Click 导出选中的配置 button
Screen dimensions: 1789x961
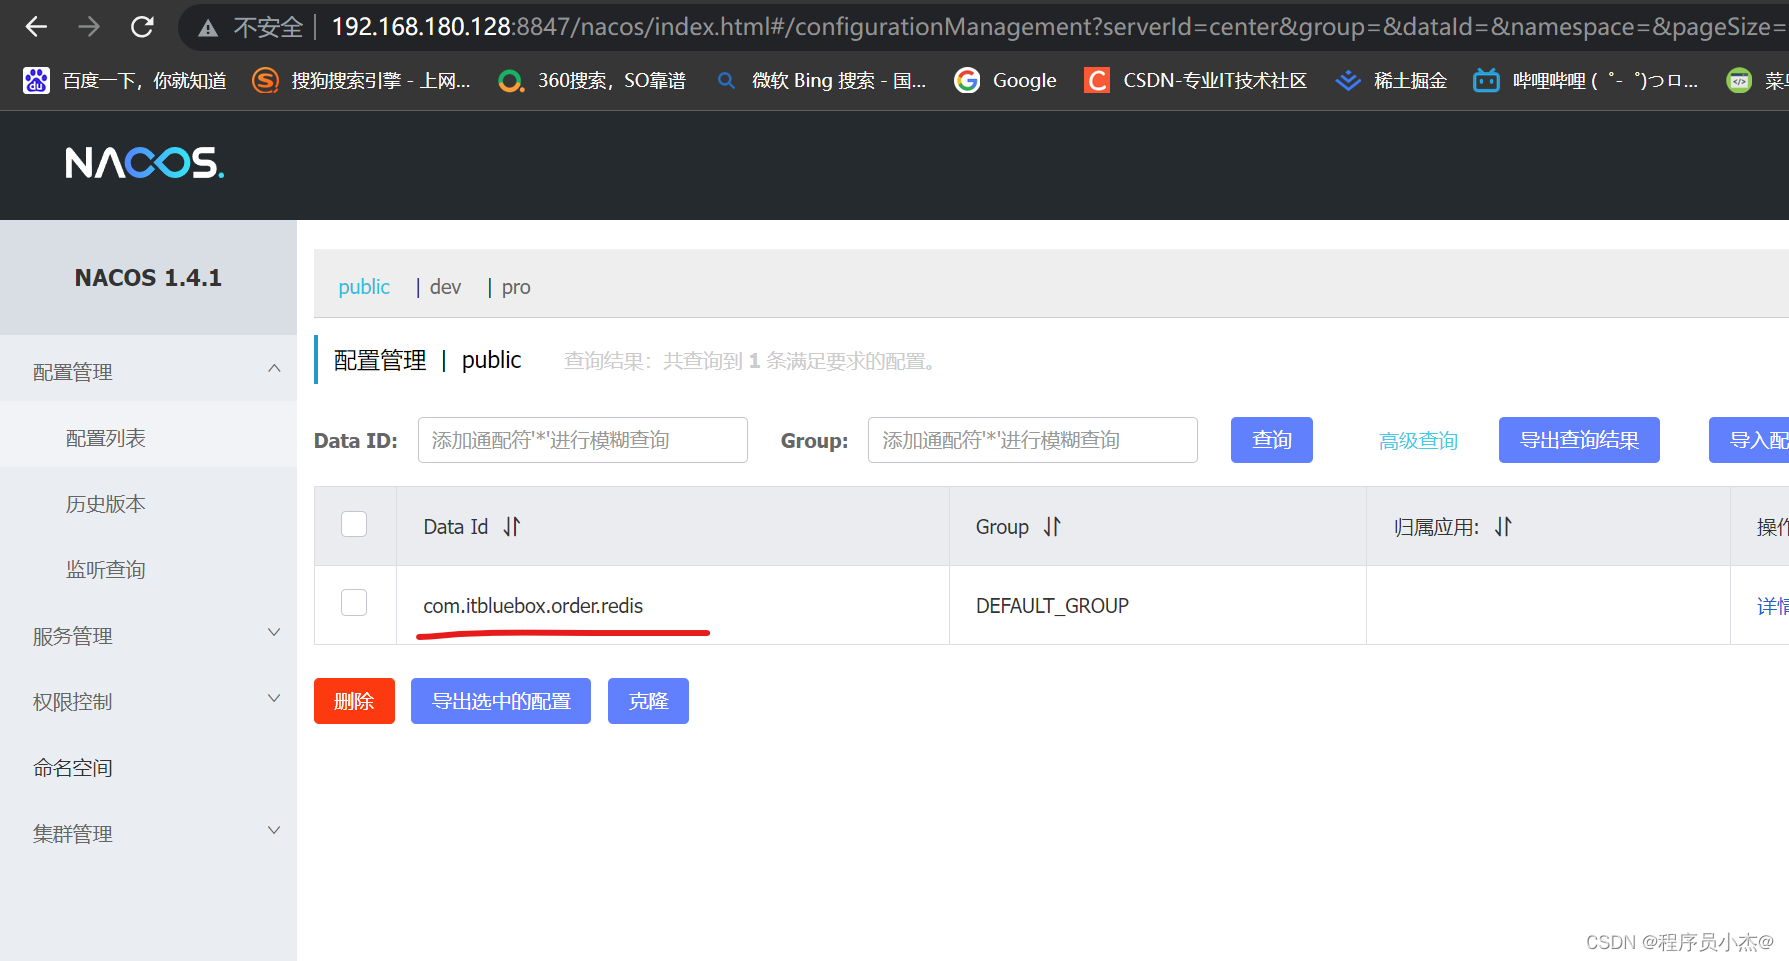(x=501, y=701)
